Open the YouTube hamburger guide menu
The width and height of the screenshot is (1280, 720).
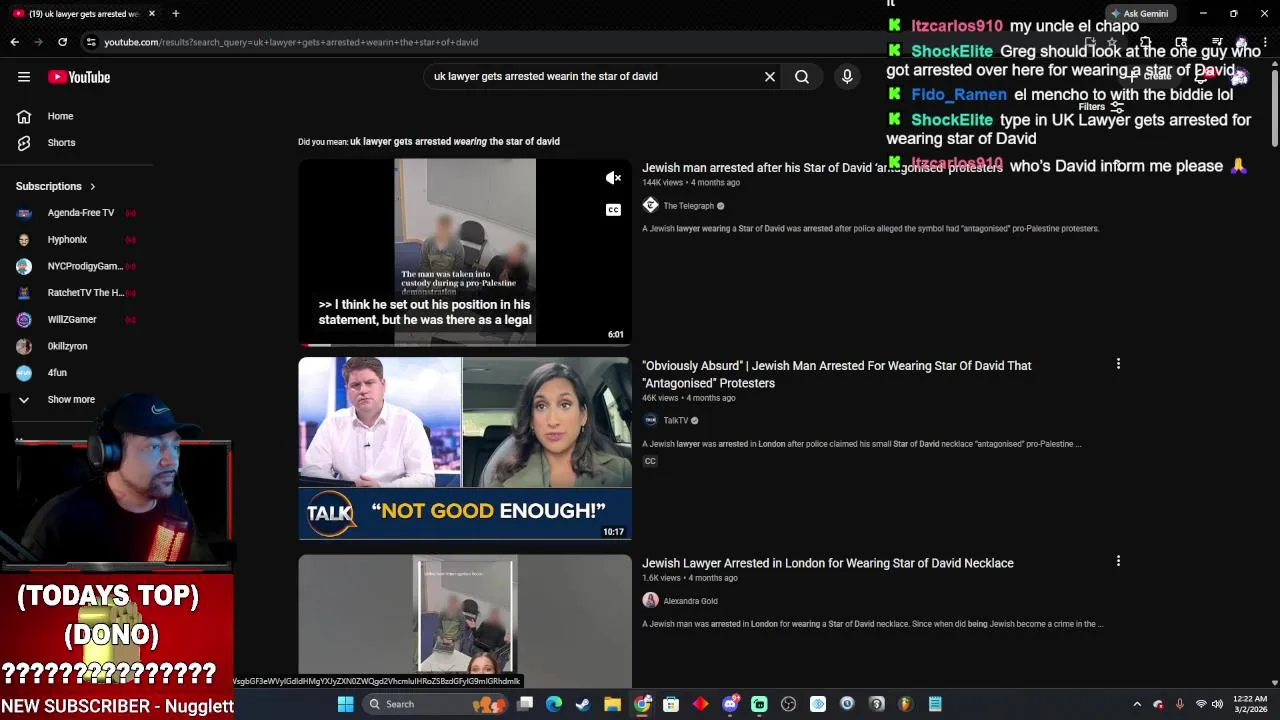pyautogui.click(x=24, y=77)
